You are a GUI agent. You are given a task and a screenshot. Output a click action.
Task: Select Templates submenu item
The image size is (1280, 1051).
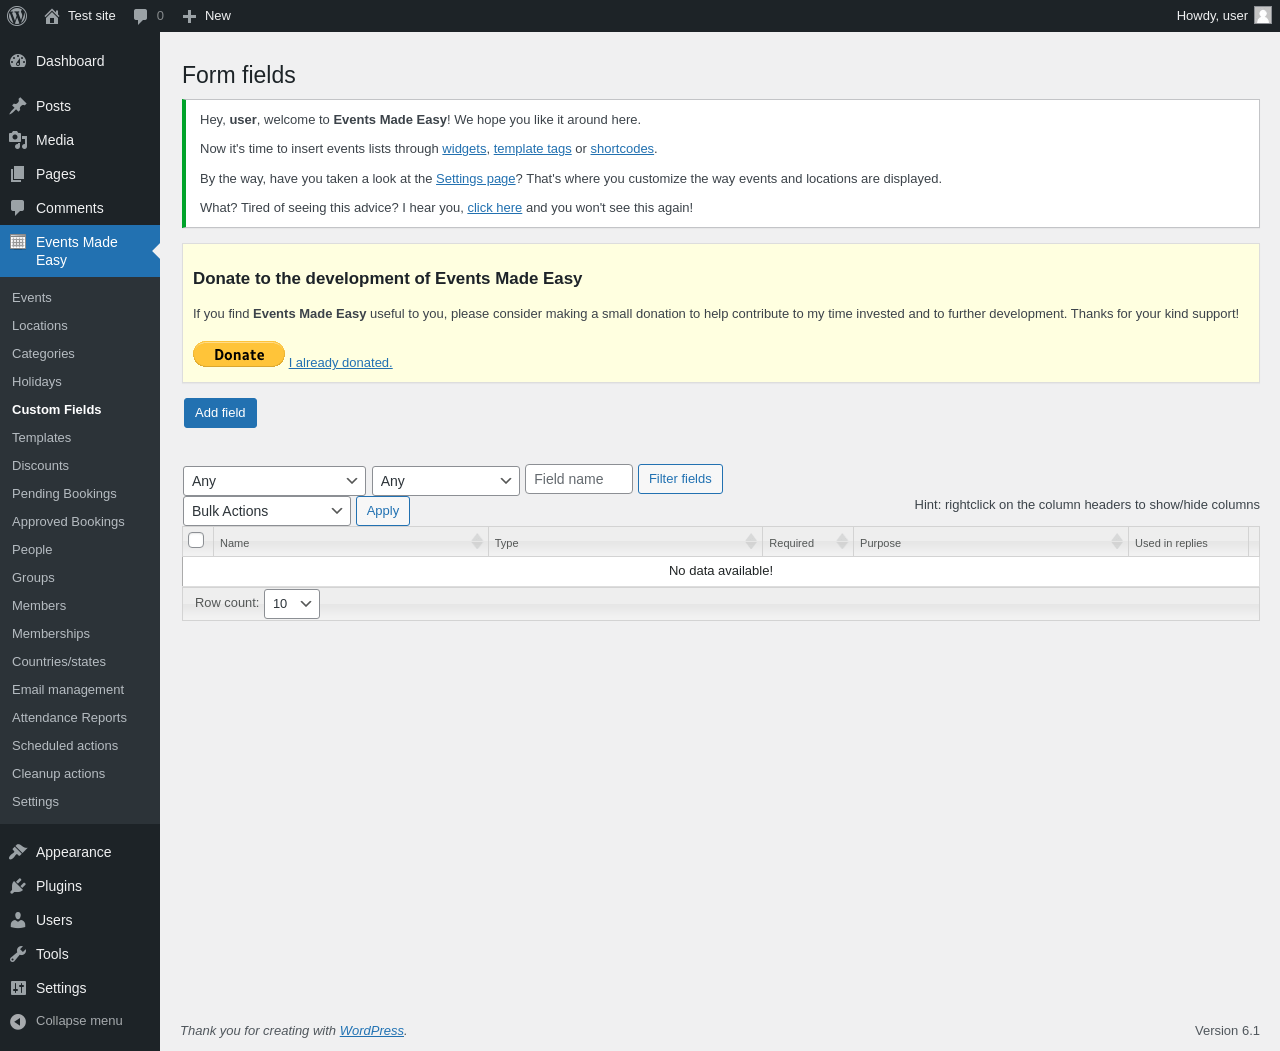(x=41, y=438)
